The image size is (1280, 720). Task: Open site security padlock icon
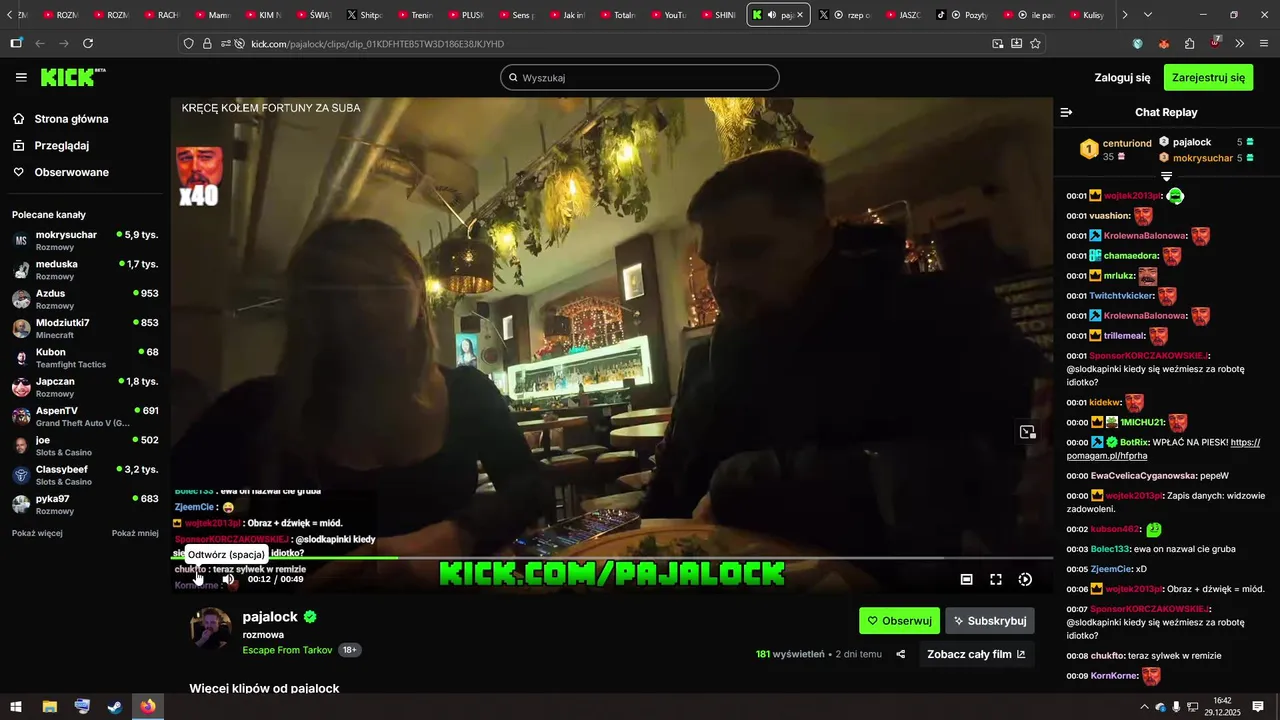point(207,43)
